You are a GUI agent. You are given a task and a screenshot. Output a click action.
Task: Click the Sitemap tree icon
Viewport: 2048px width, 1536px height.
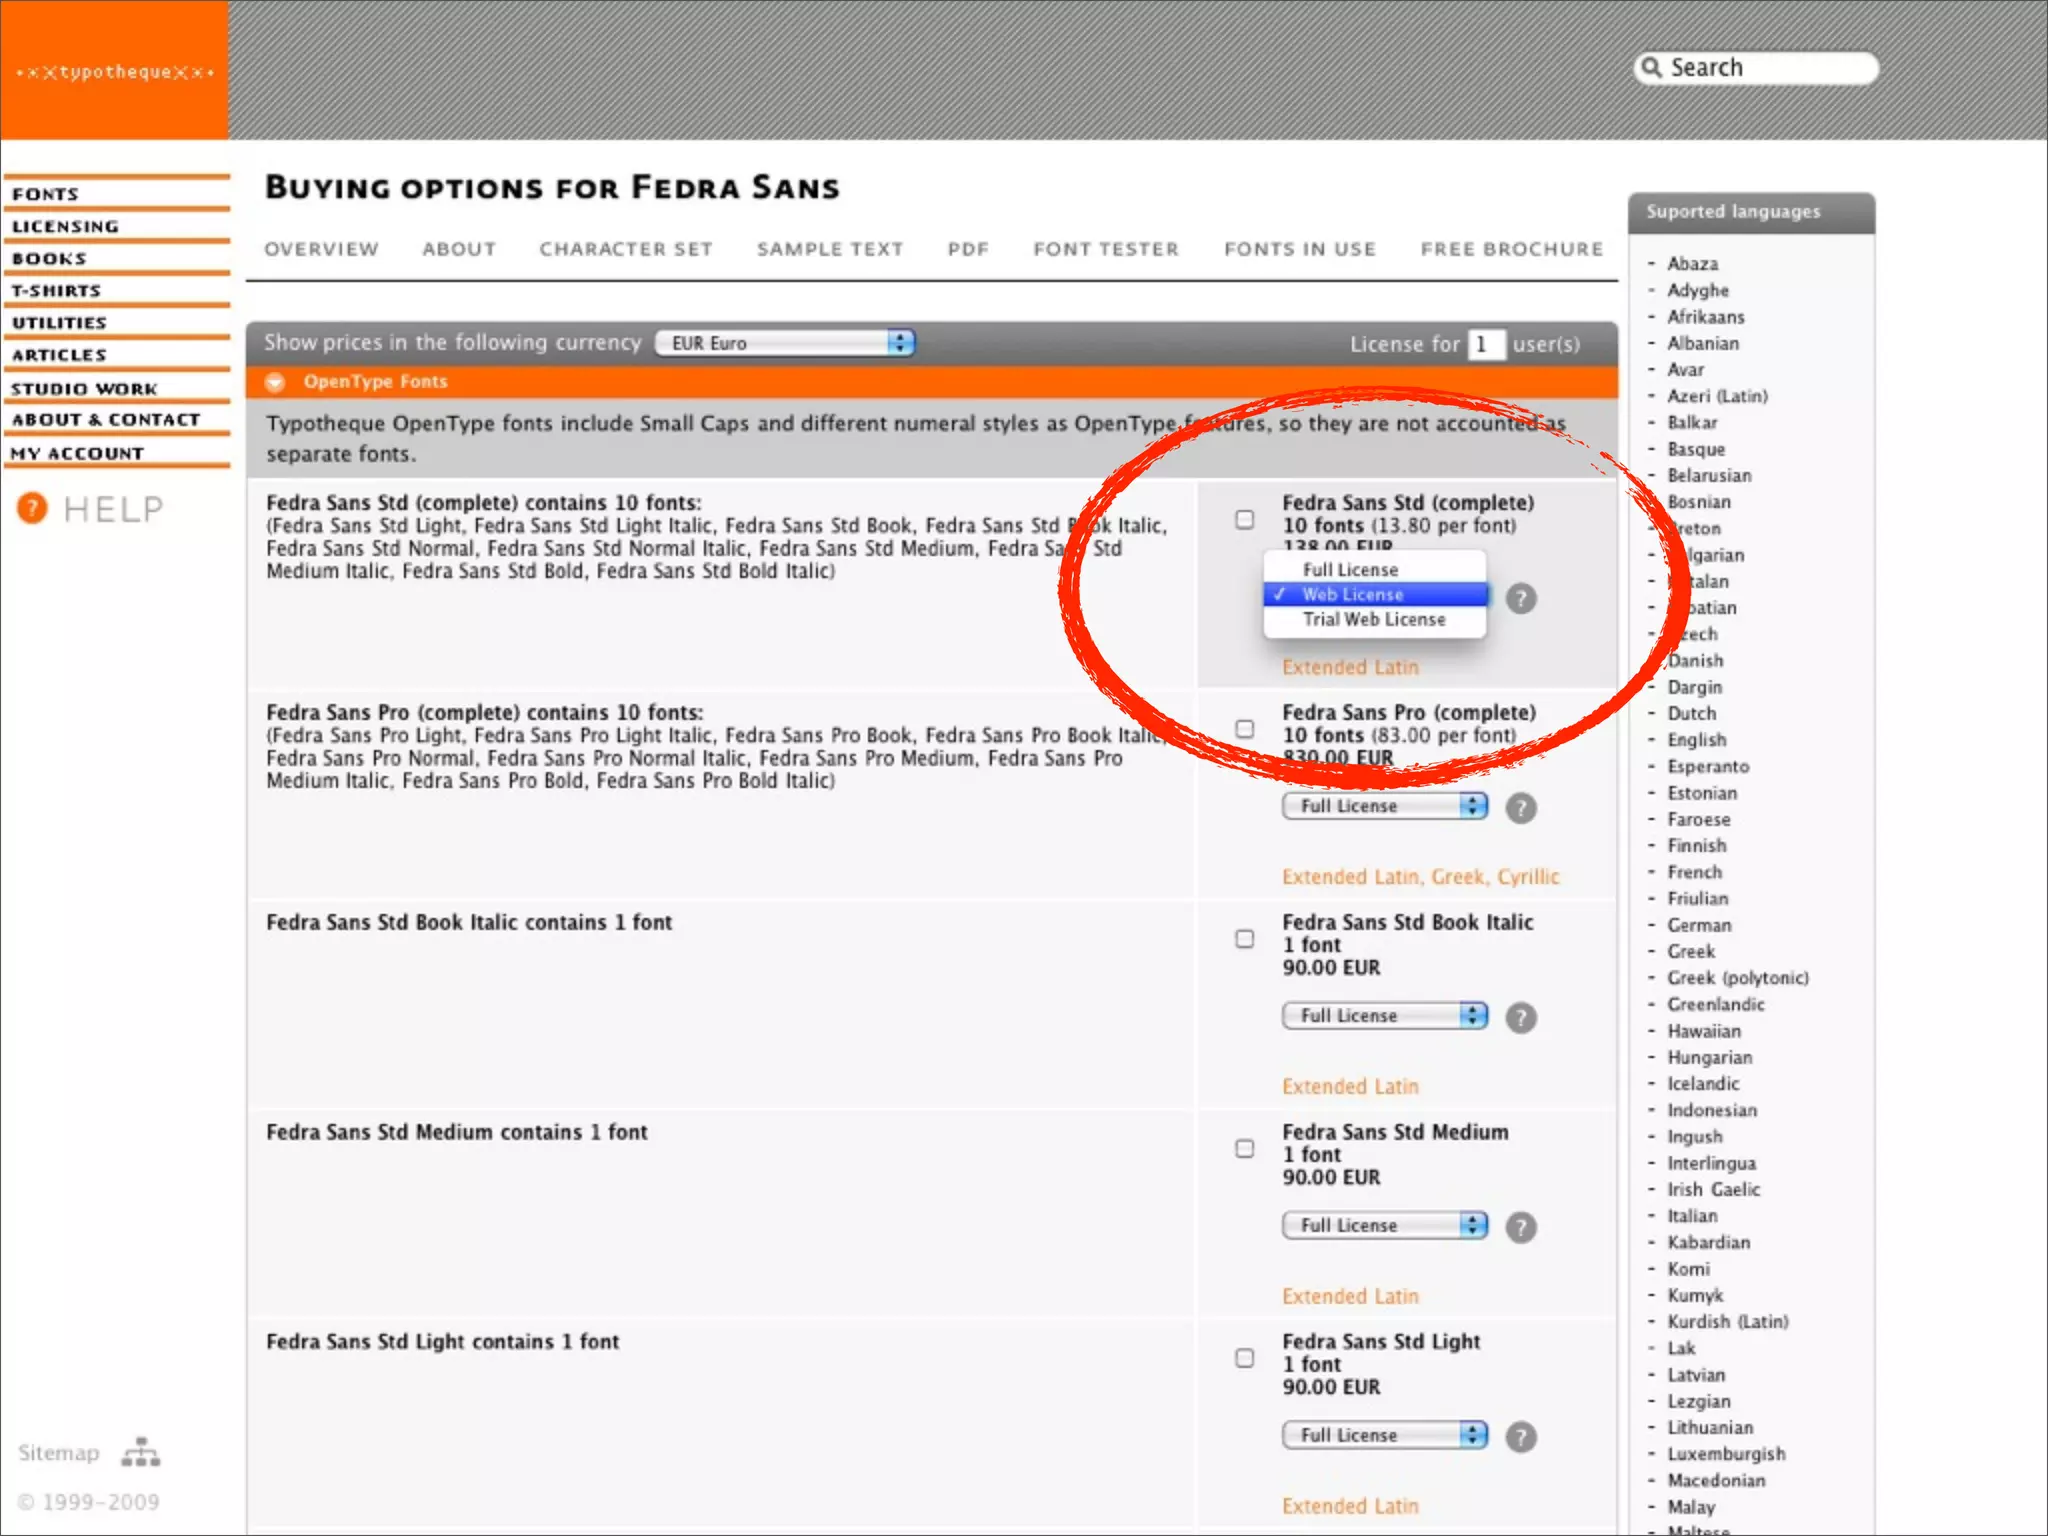[141, 1453]
